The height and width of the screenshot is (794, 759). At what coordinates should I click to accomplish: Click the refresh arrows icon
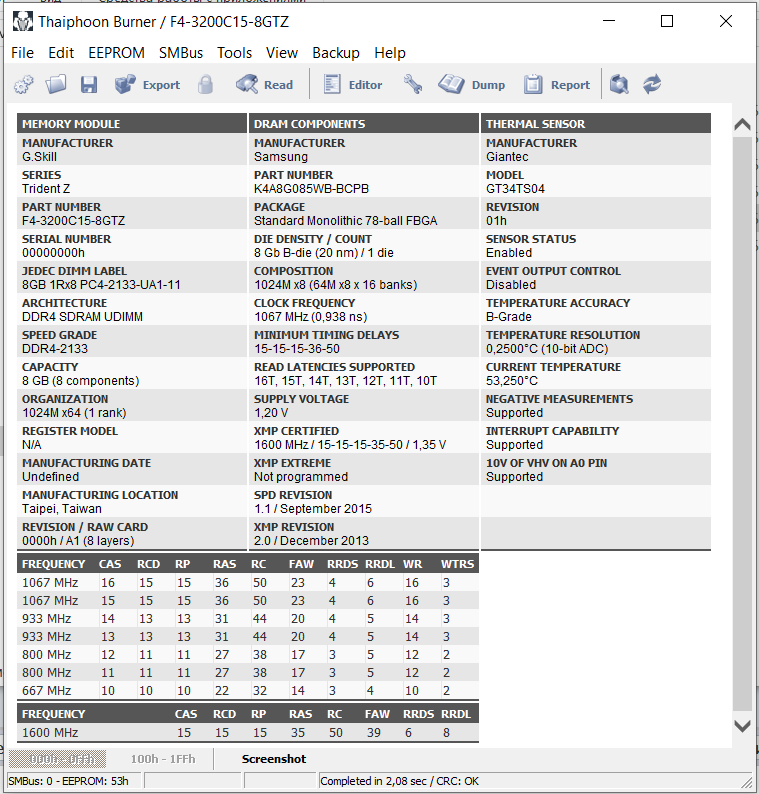pyautogui.click(x=652, y=85)
